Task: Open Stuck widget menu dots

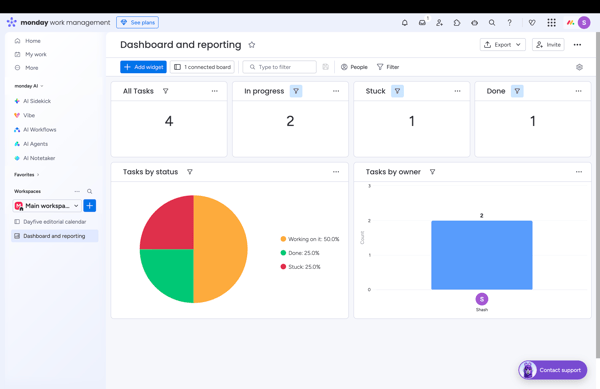Action: [x=457, y=91]
